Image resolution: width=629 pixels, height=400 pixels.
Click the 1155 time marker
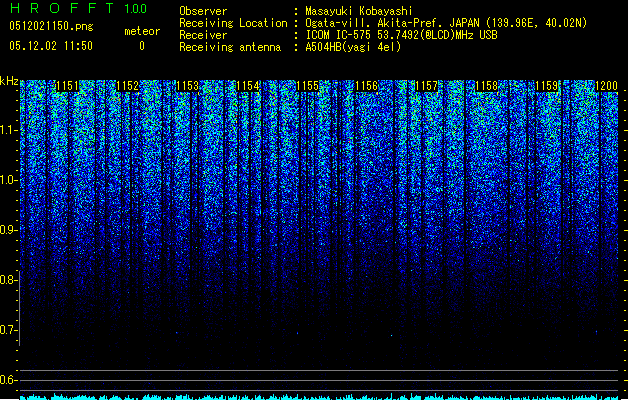click(307, 86)
